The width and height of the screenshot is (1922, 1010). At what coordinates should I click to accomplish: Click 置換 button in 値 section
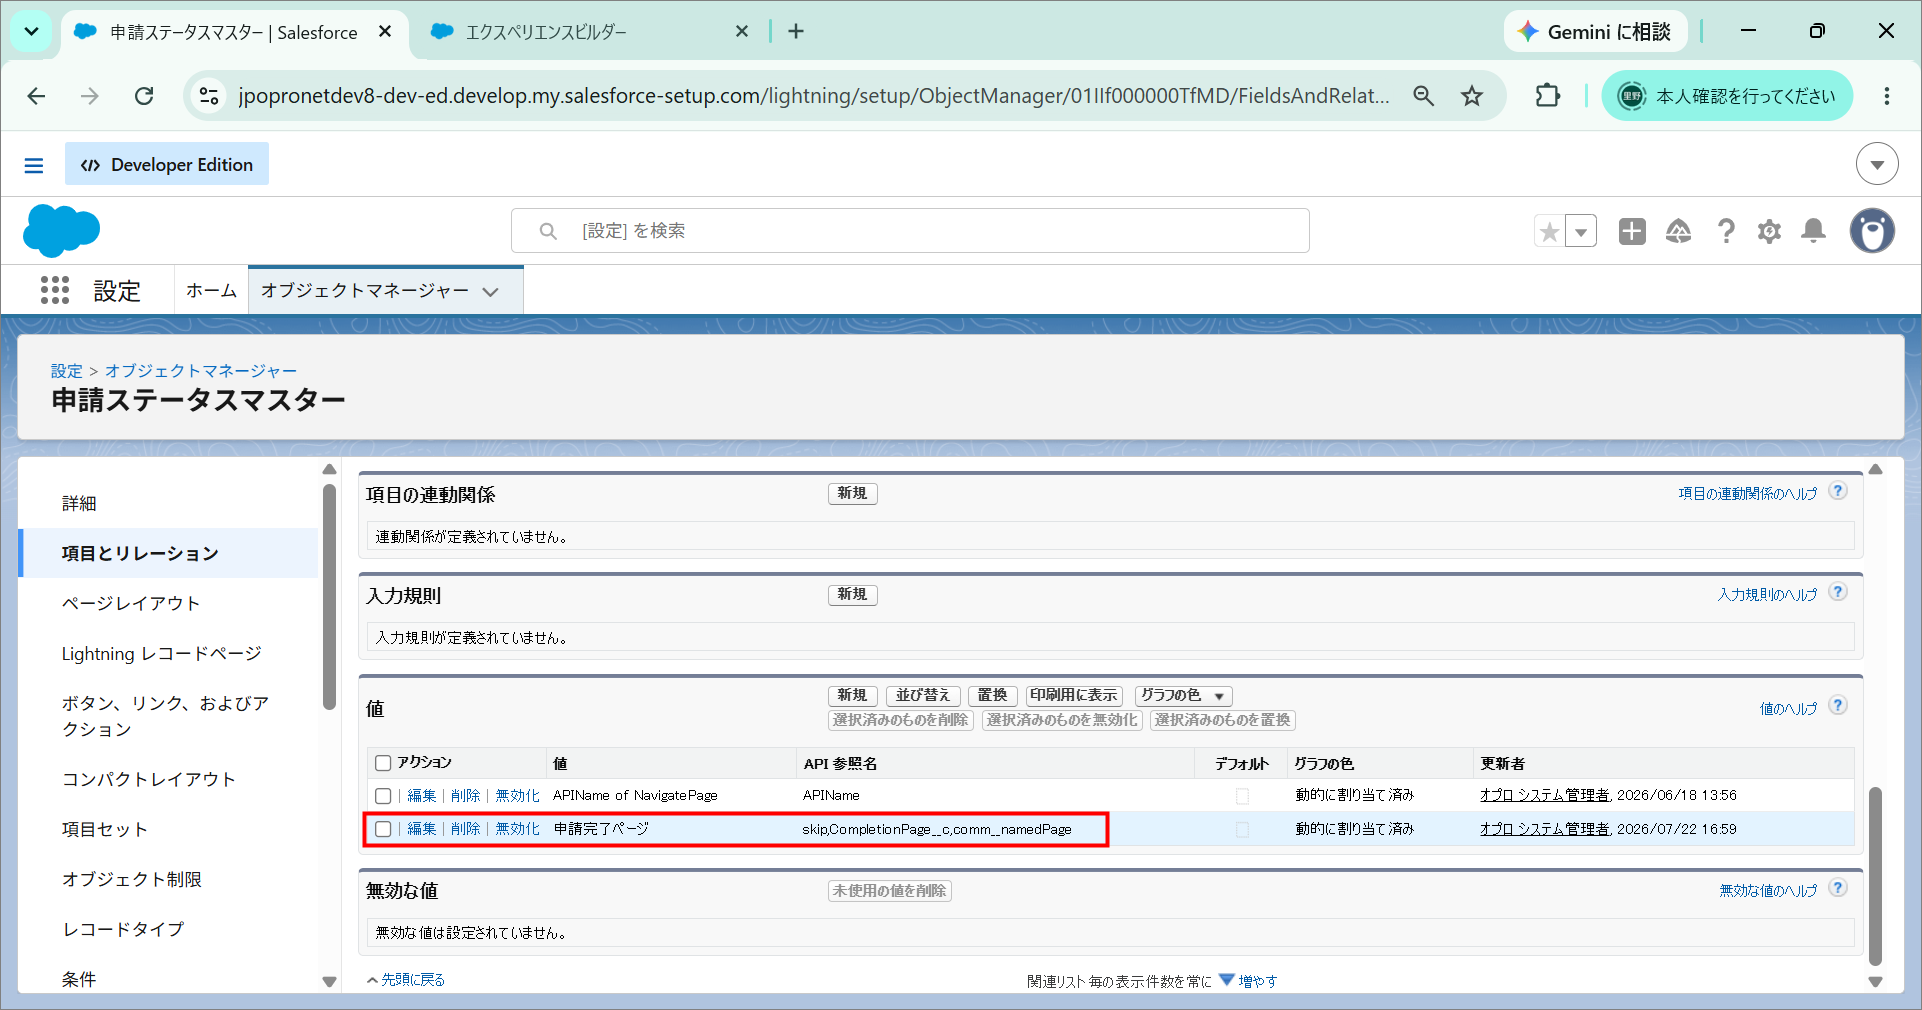click(992, 696)
